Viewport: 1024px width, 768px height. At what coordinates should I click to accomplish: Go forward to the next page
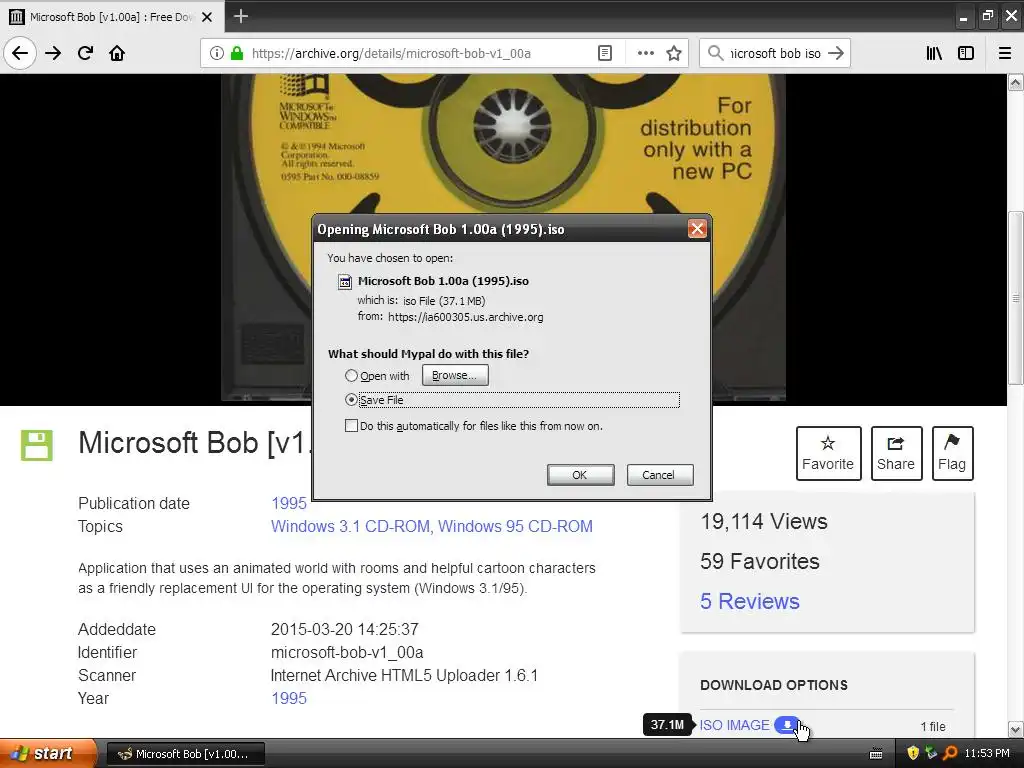click(x=53, y=53)
